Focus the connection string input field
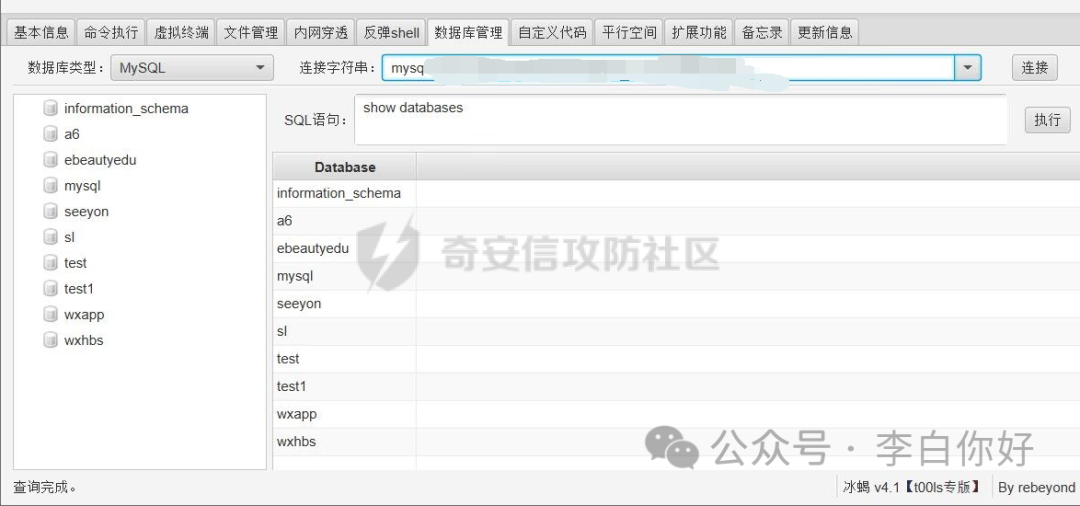The image size is (1080, 506). [x=668, y=67]
